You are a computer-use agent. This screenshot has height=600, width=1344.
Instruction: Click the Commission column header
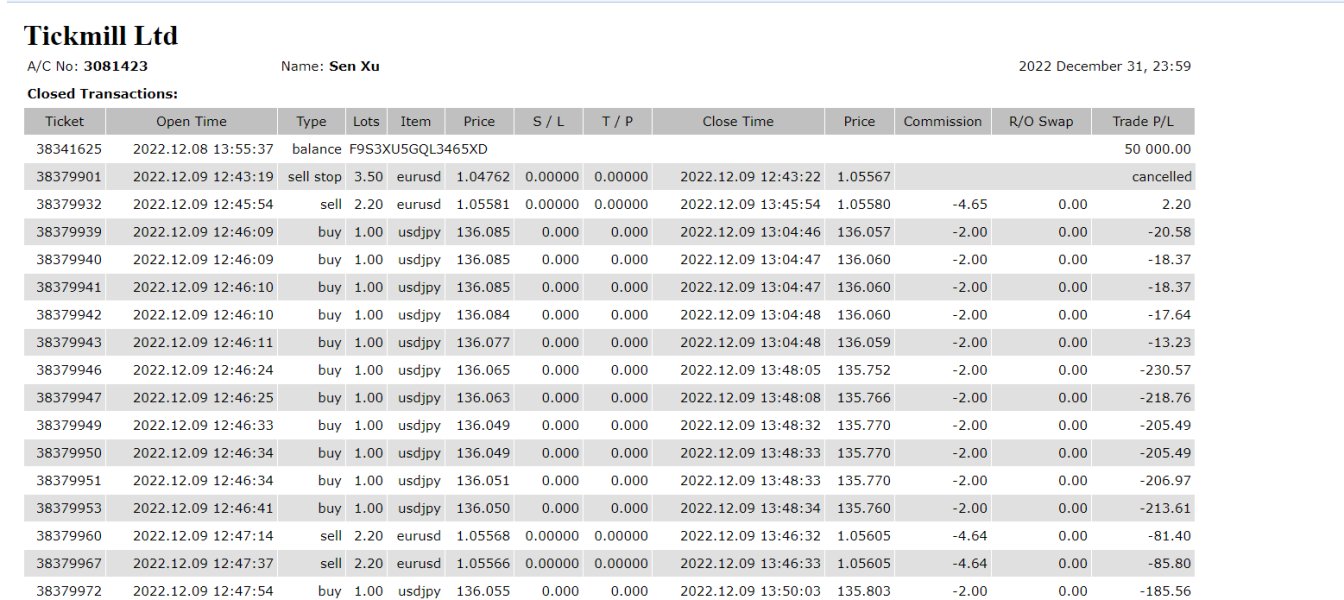coord(943,121)
